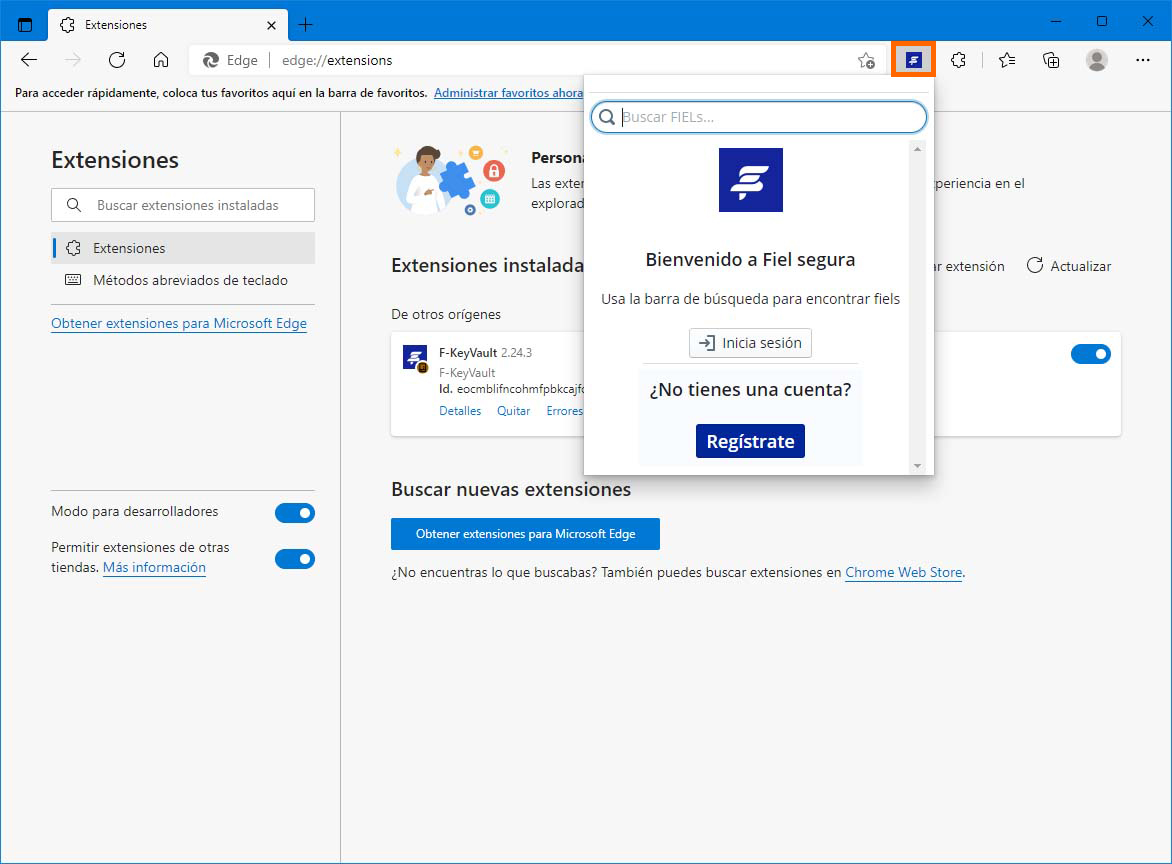Click the user profile avatar

(x=1097, y=60)
